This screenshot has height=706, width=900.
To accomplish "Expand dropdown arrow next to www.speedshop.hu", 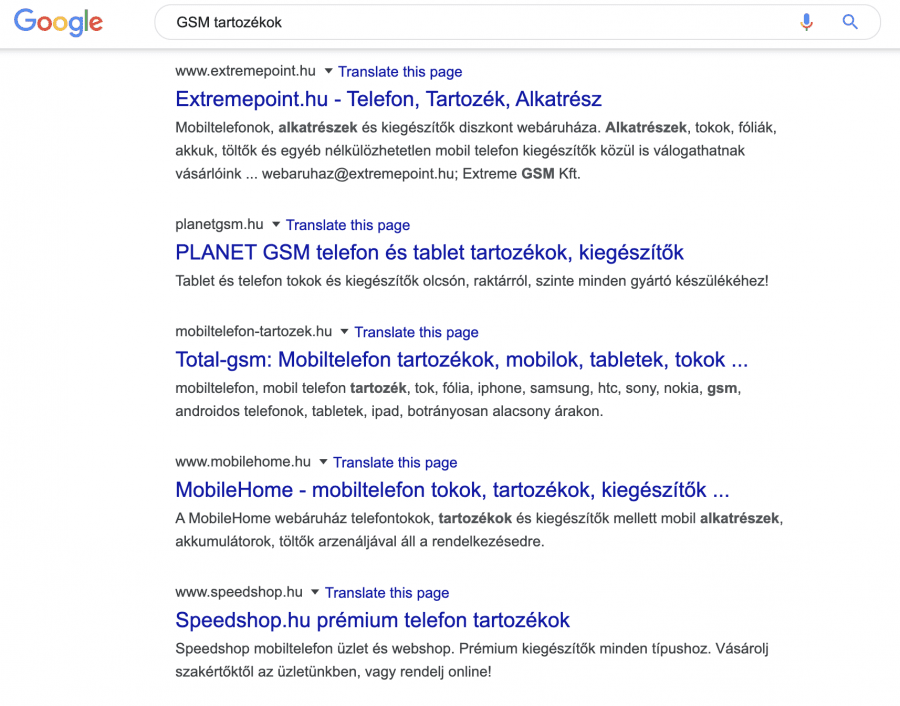I will click(x=315, y=592).
